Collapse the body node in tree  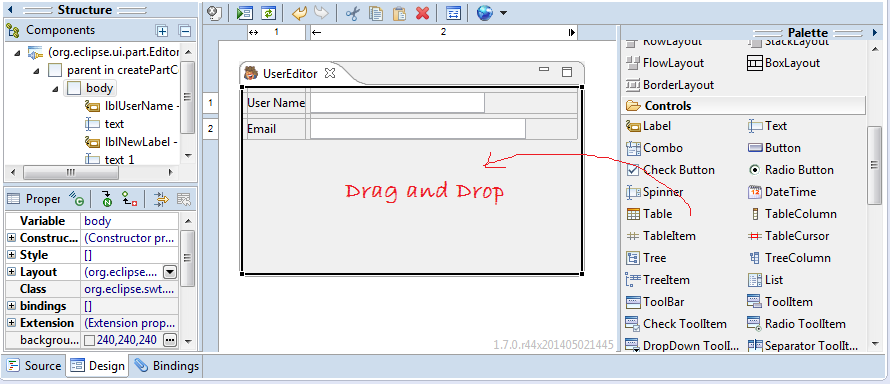56,88
